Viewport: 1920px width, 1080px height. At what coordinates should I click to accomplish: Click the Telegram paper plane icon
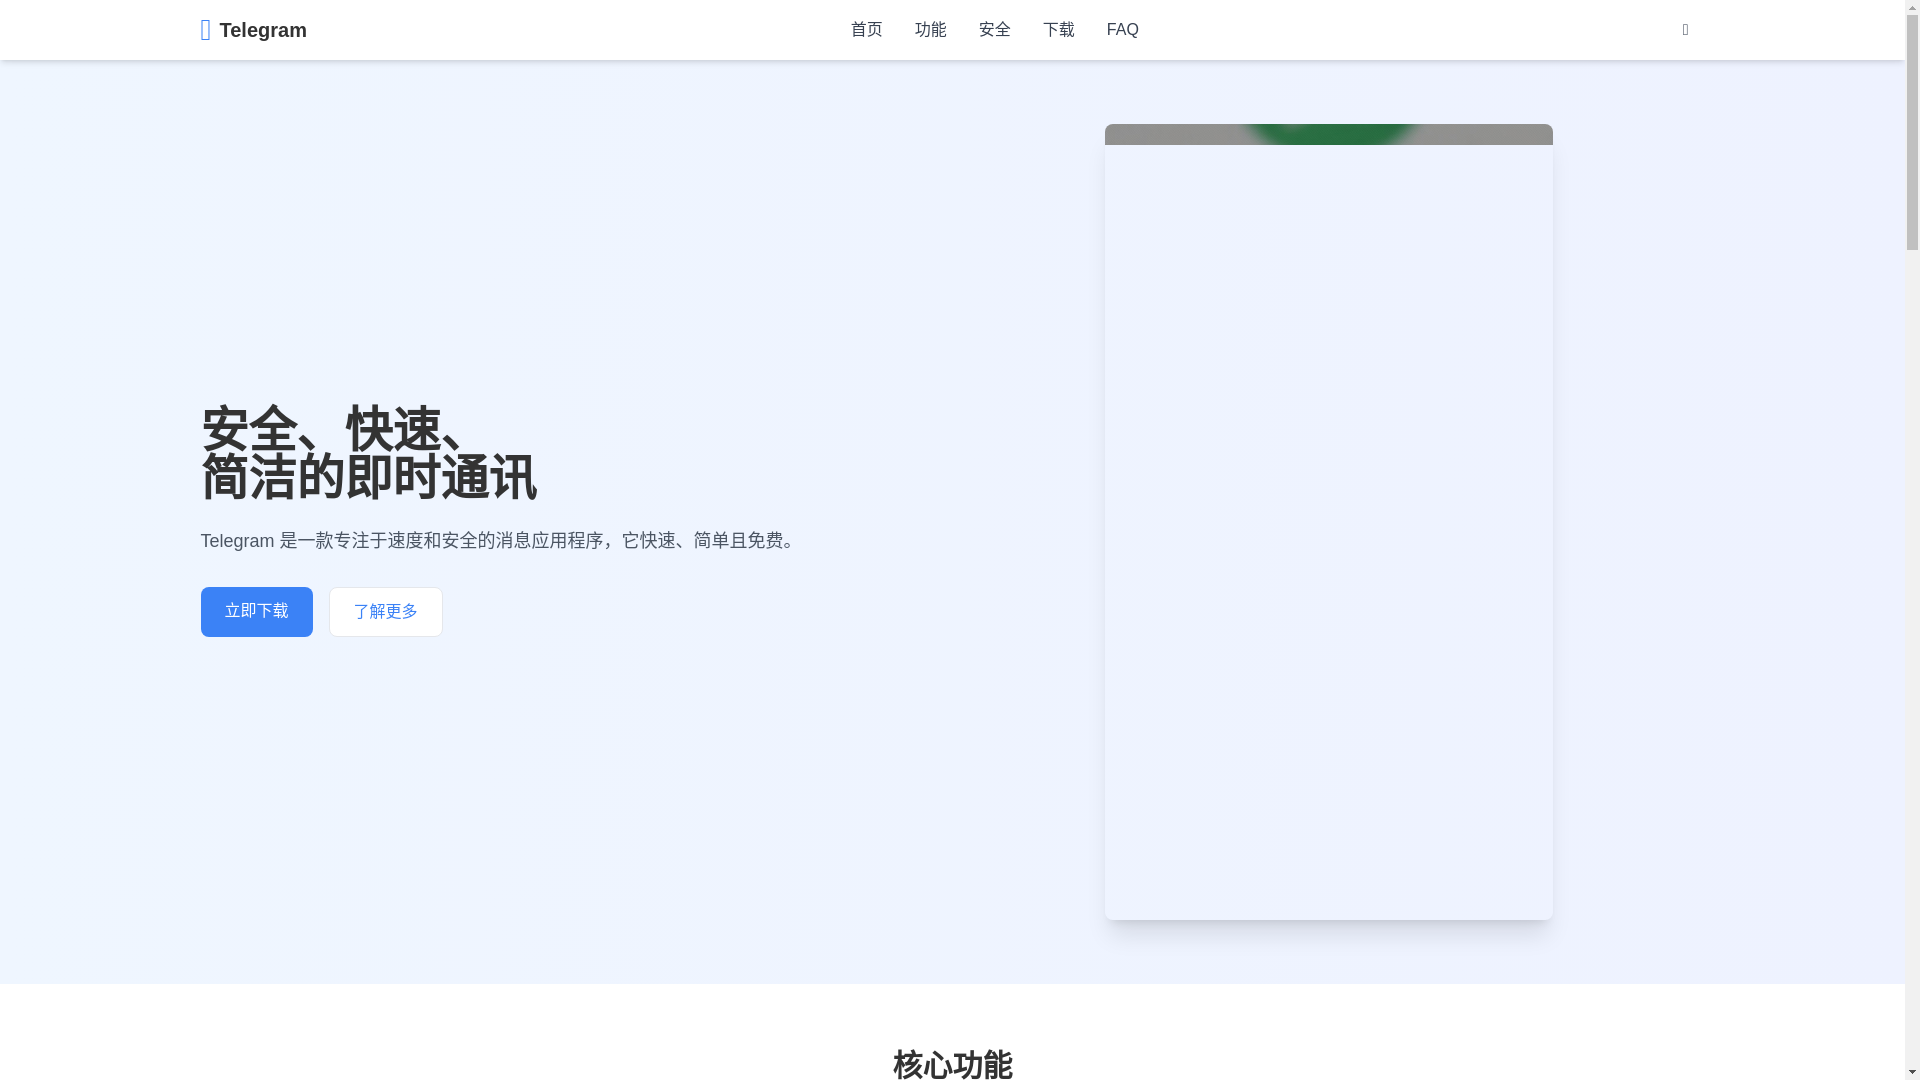[205, 30]
